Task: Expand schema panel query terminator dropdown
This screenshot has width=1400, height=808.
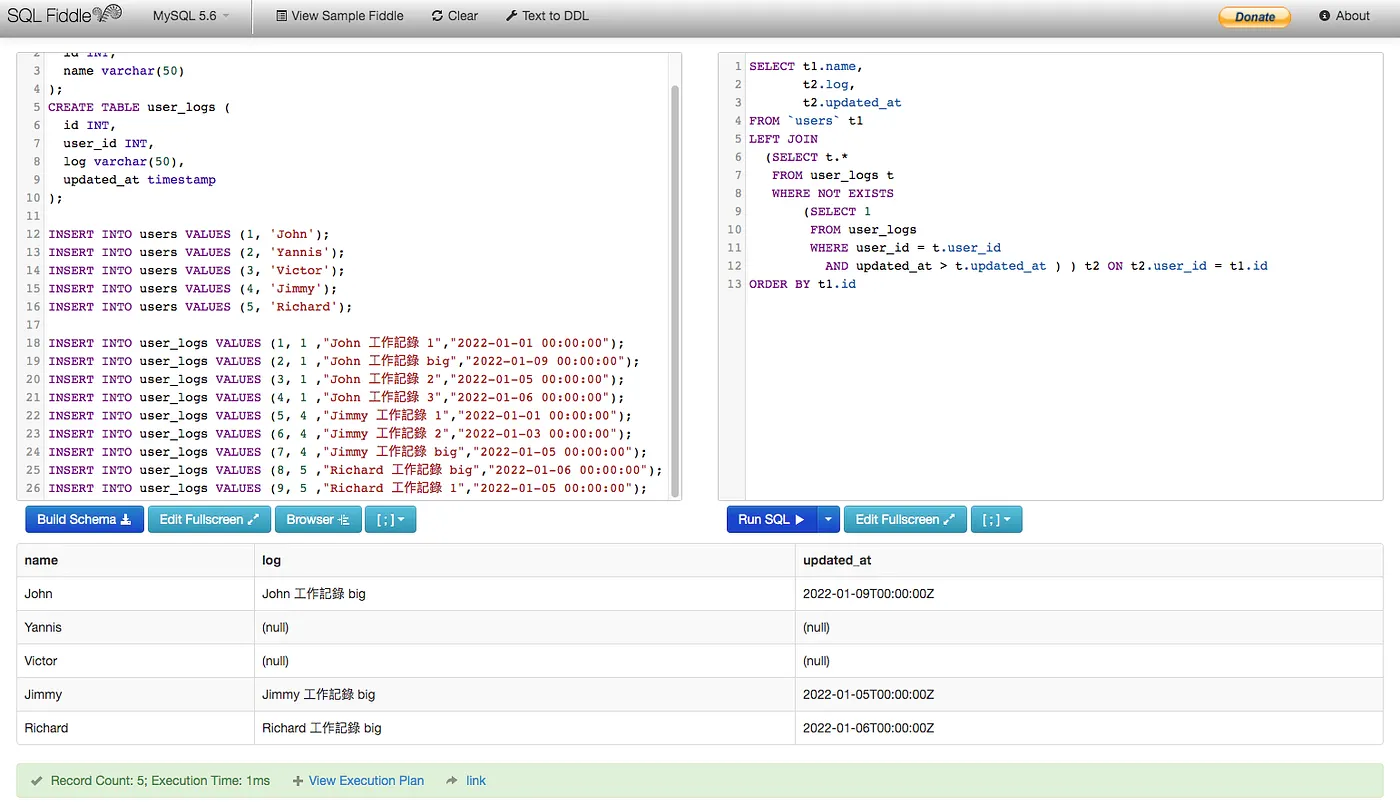Action: coord(390,520)
